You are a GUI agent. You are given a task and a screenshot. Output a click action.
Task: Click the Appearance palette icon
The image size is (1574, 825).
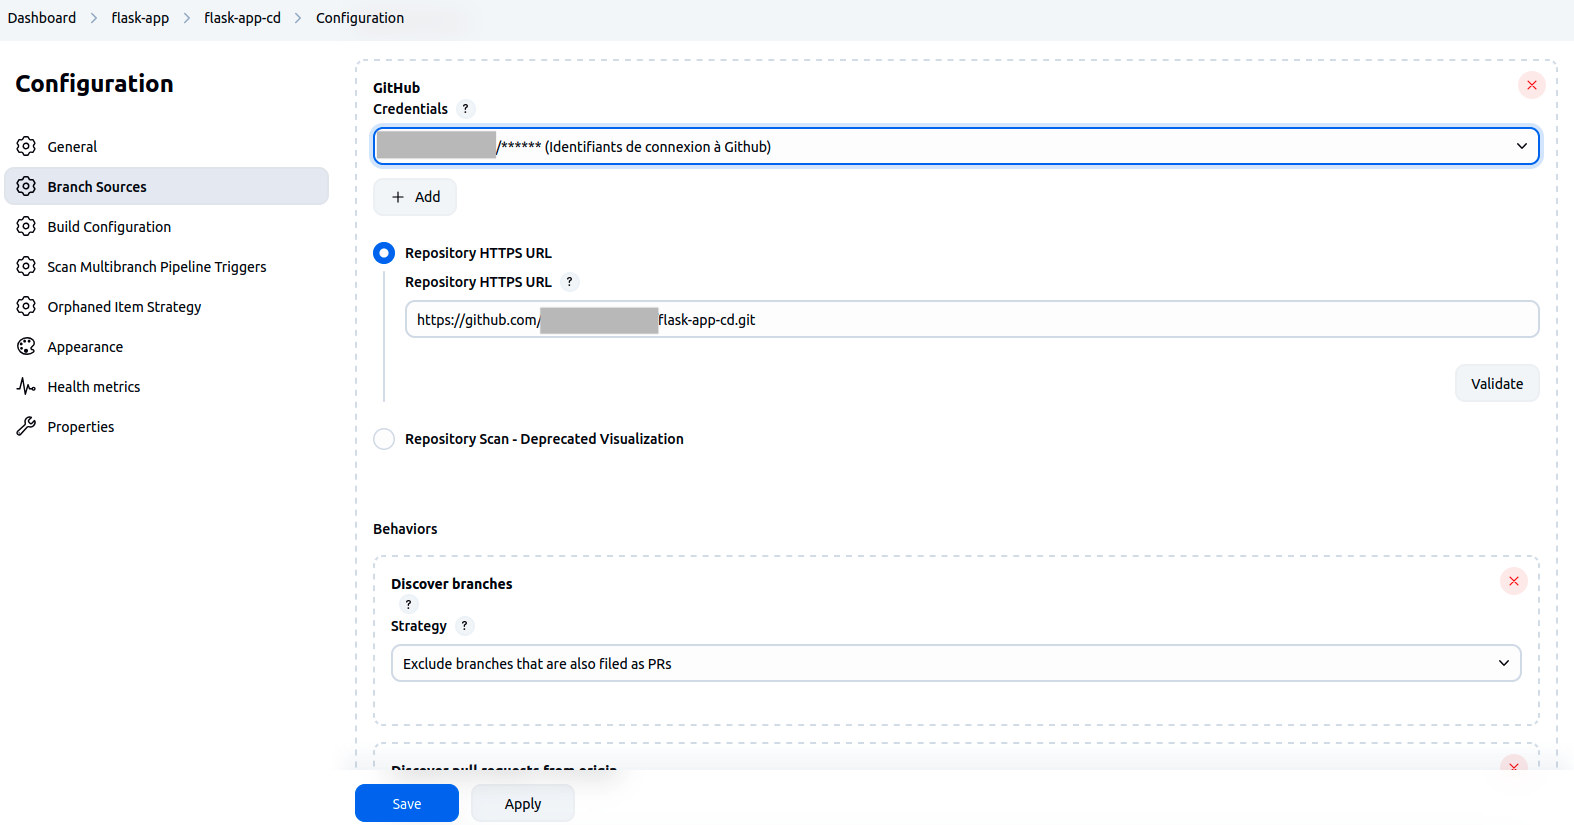26,347
